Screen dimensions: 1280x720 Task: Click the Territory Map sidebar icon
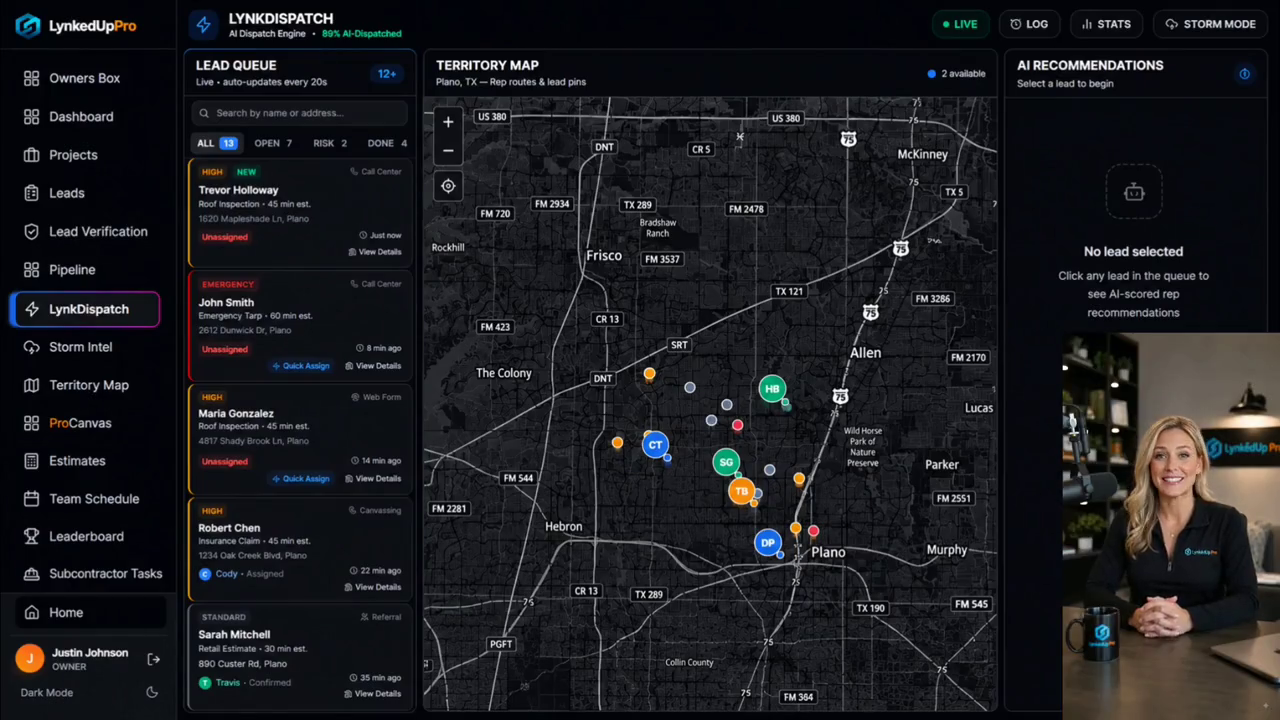[x=31, y=385]
